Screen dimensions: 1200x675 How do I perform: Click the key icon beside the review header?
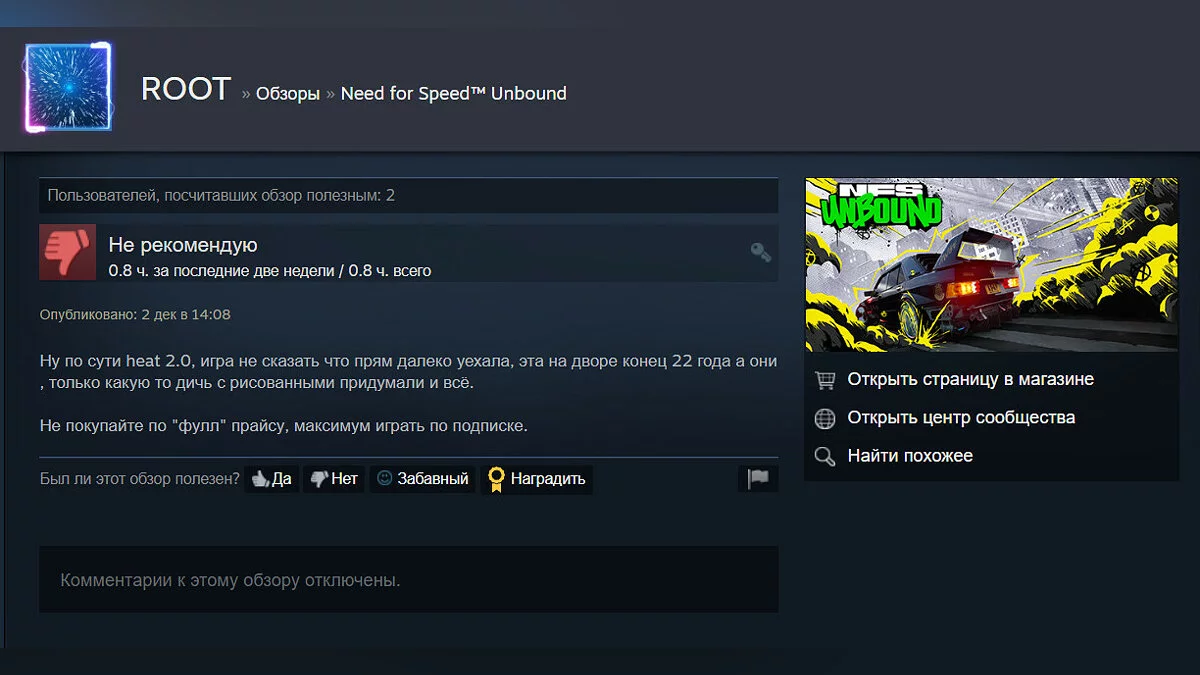760,252
